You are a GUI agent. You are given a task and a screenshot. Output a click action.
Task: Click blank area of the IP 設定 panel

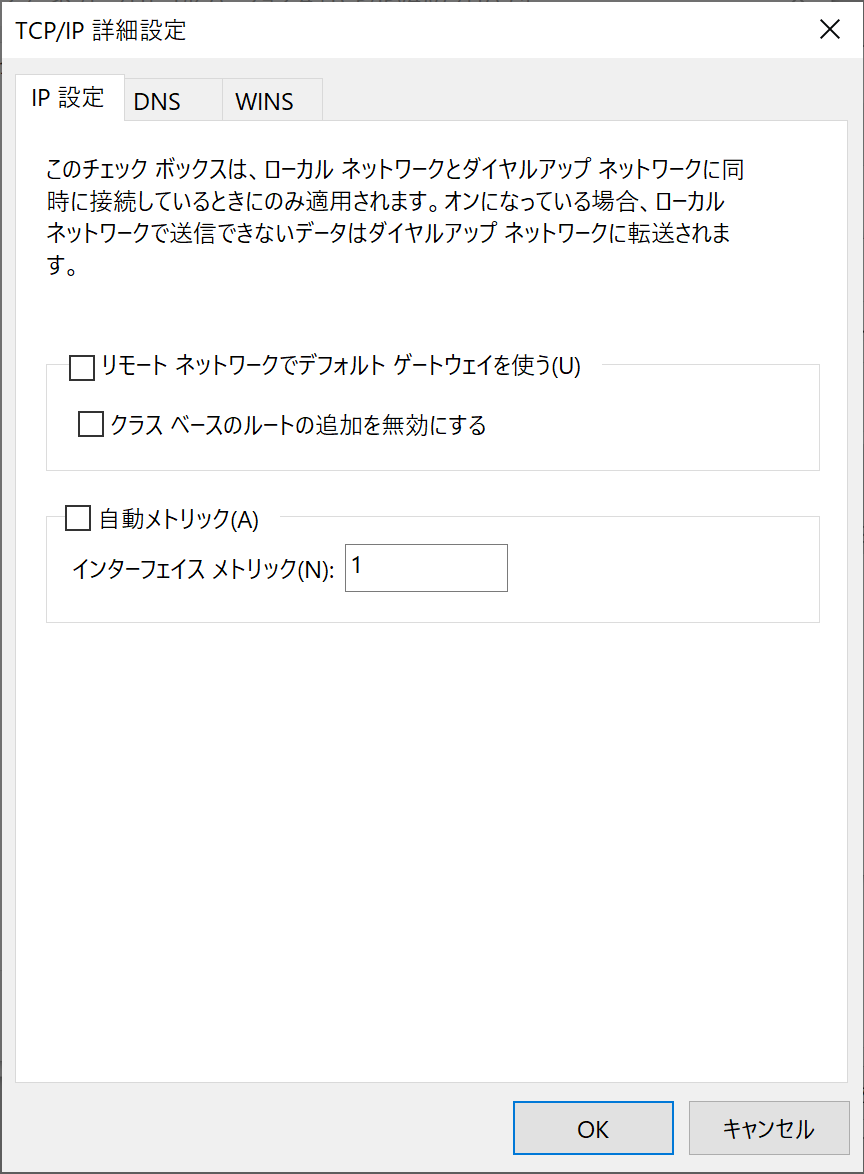430,850
